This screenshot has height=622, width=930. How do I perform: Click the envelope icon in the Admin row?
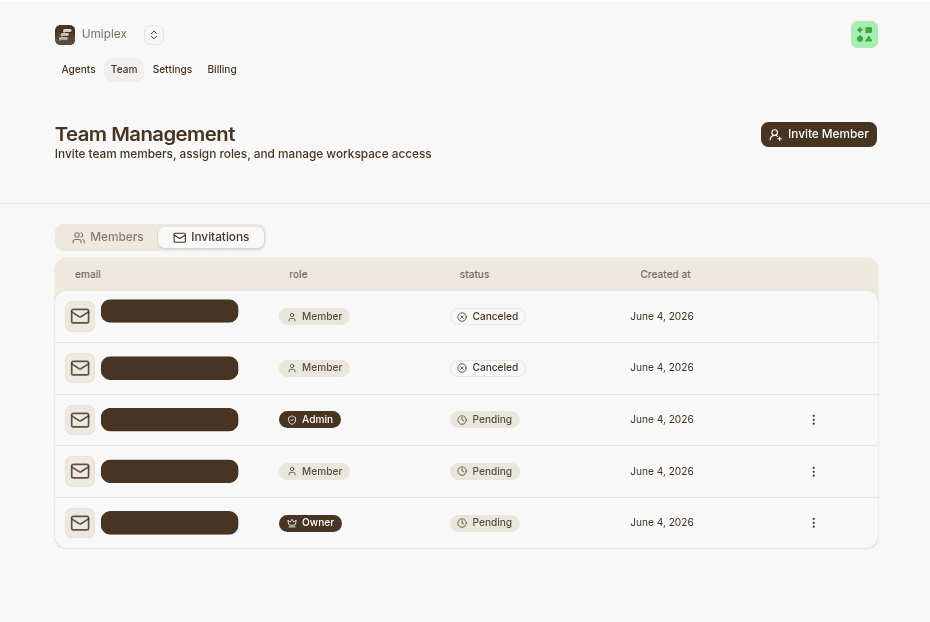click(80, 420)
